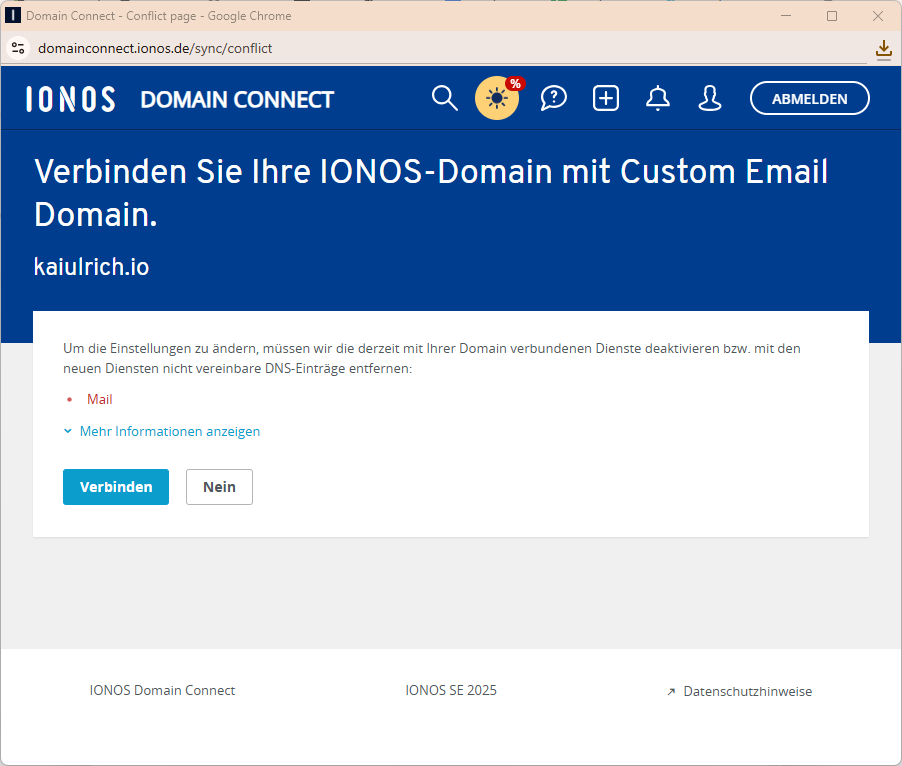Select the Mail list item

99,399
